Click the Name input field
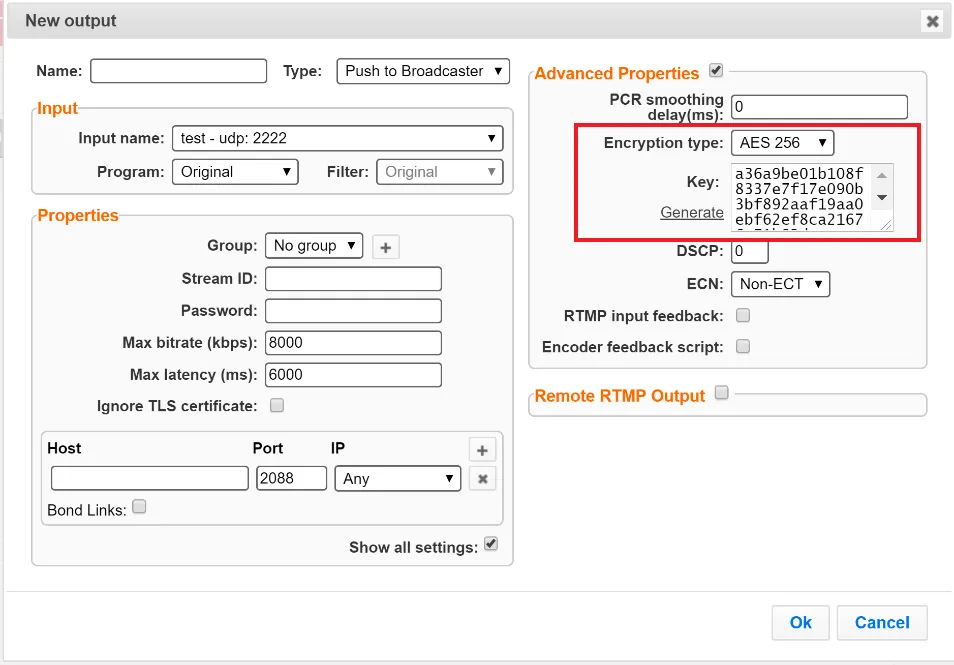The width and height of the screenshot is (954, 665). point(178,71)
